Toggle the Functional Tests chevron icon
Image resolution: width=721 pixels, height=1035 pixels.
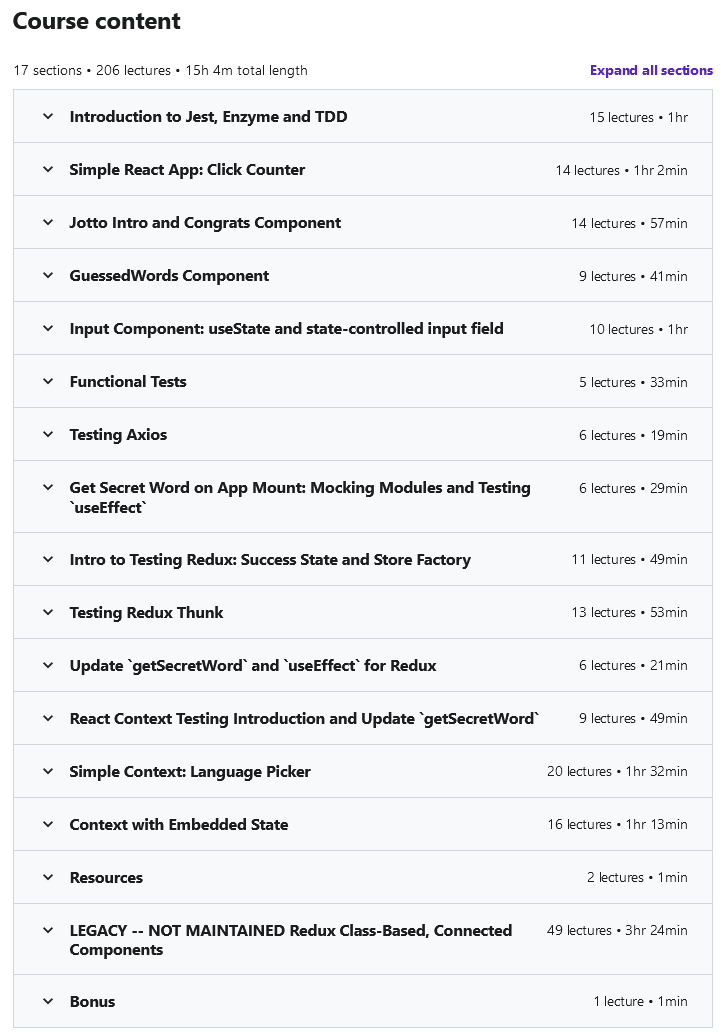coord(47,382)
